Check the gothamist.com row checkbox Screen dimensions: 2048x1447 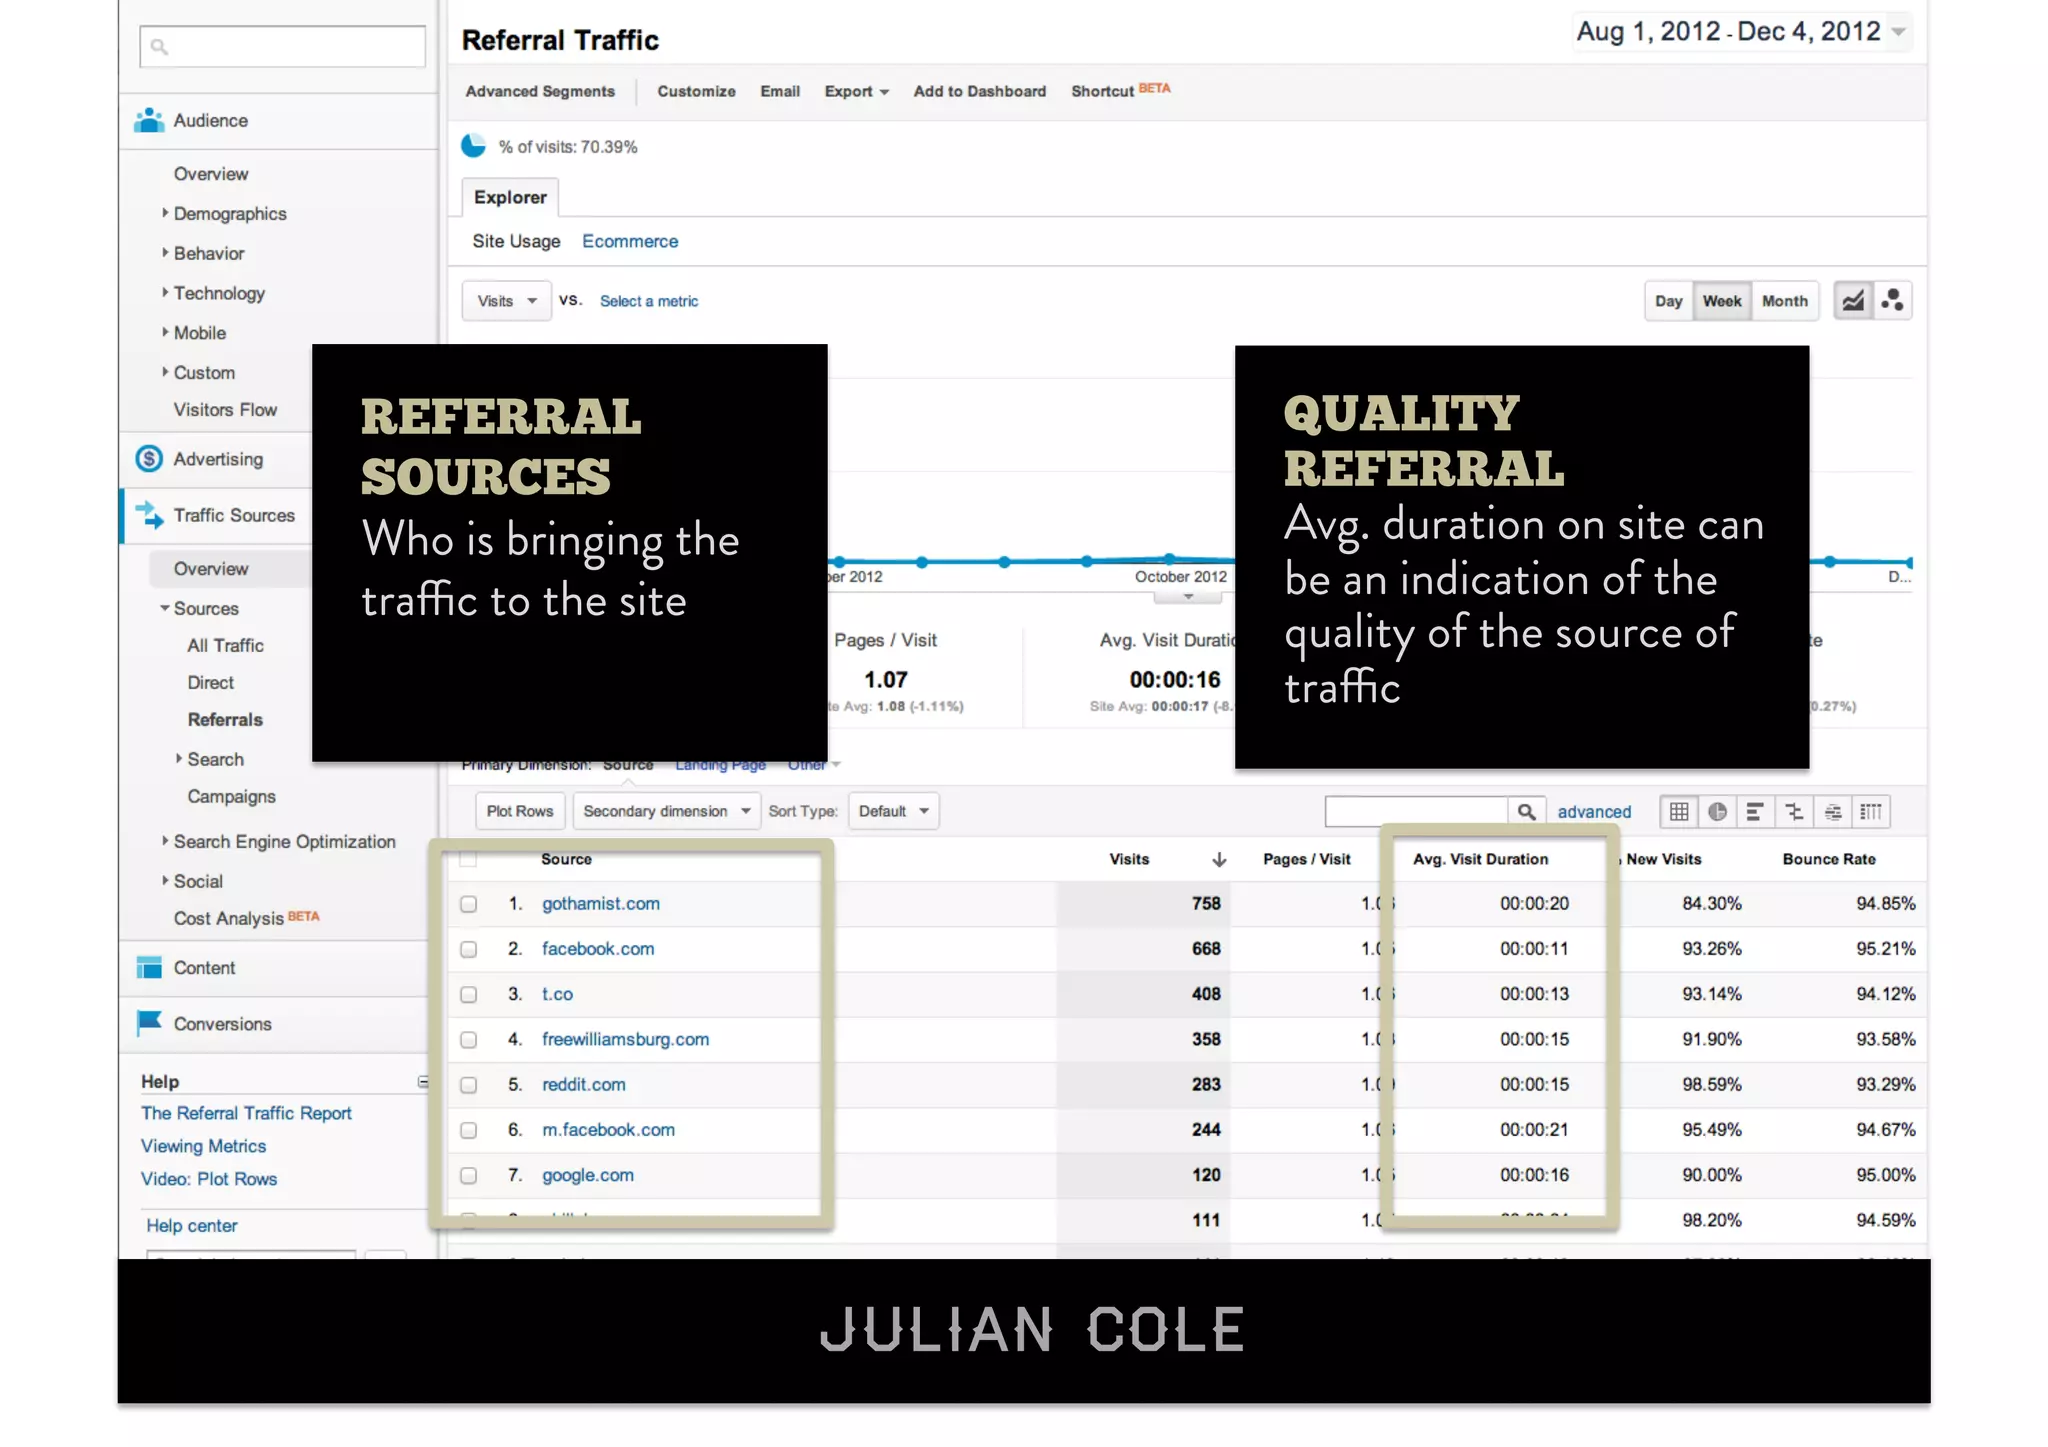[x=468, y=904]
